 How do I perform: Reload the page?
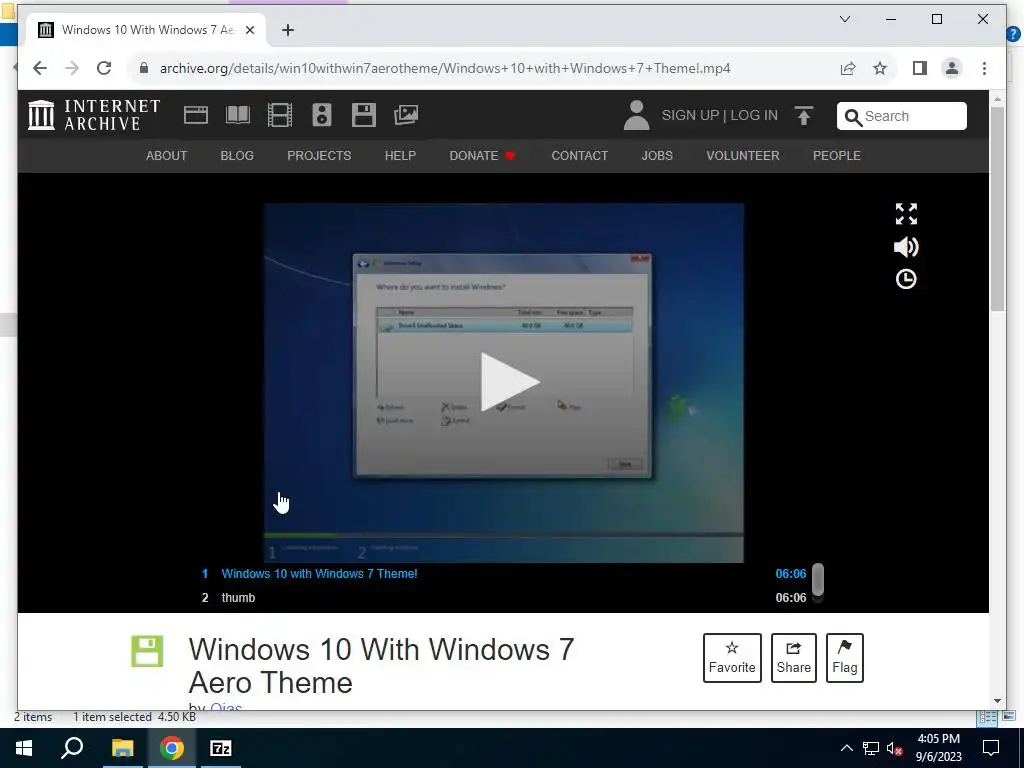(104, 68)
